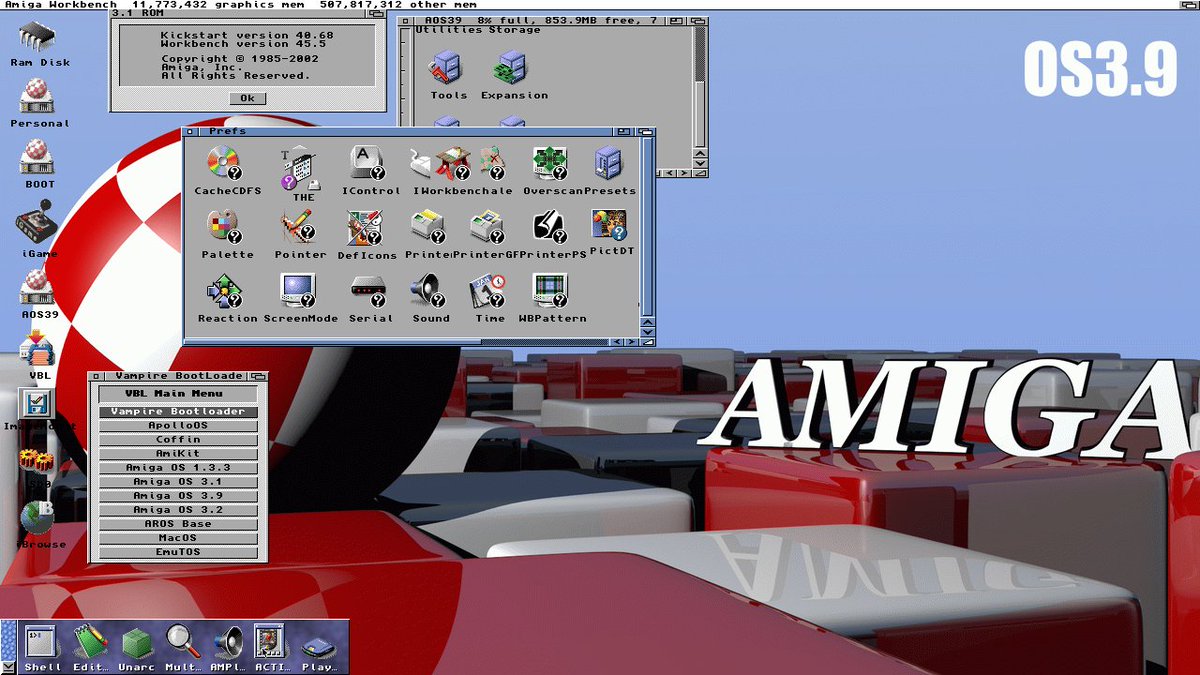Image resolution: width=1200 pixels, height=675 pixels.
Task: Launch Unarc green cube dock icon
Action: 136,643
